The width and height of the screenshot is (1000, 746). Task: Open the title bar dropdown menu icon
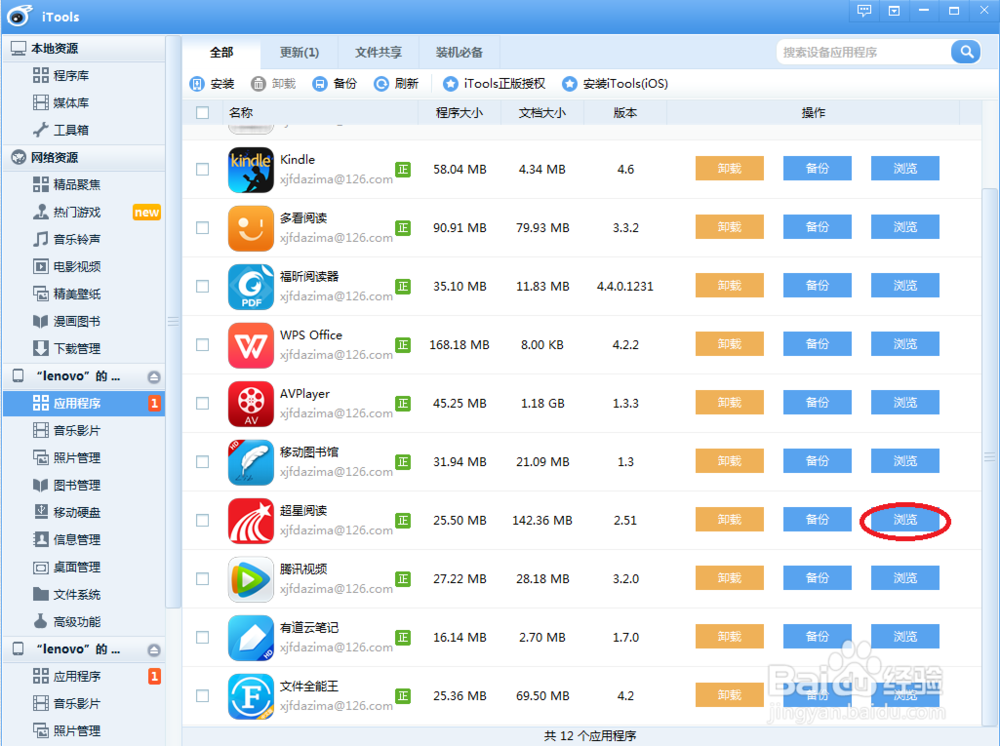coord(894,11)
